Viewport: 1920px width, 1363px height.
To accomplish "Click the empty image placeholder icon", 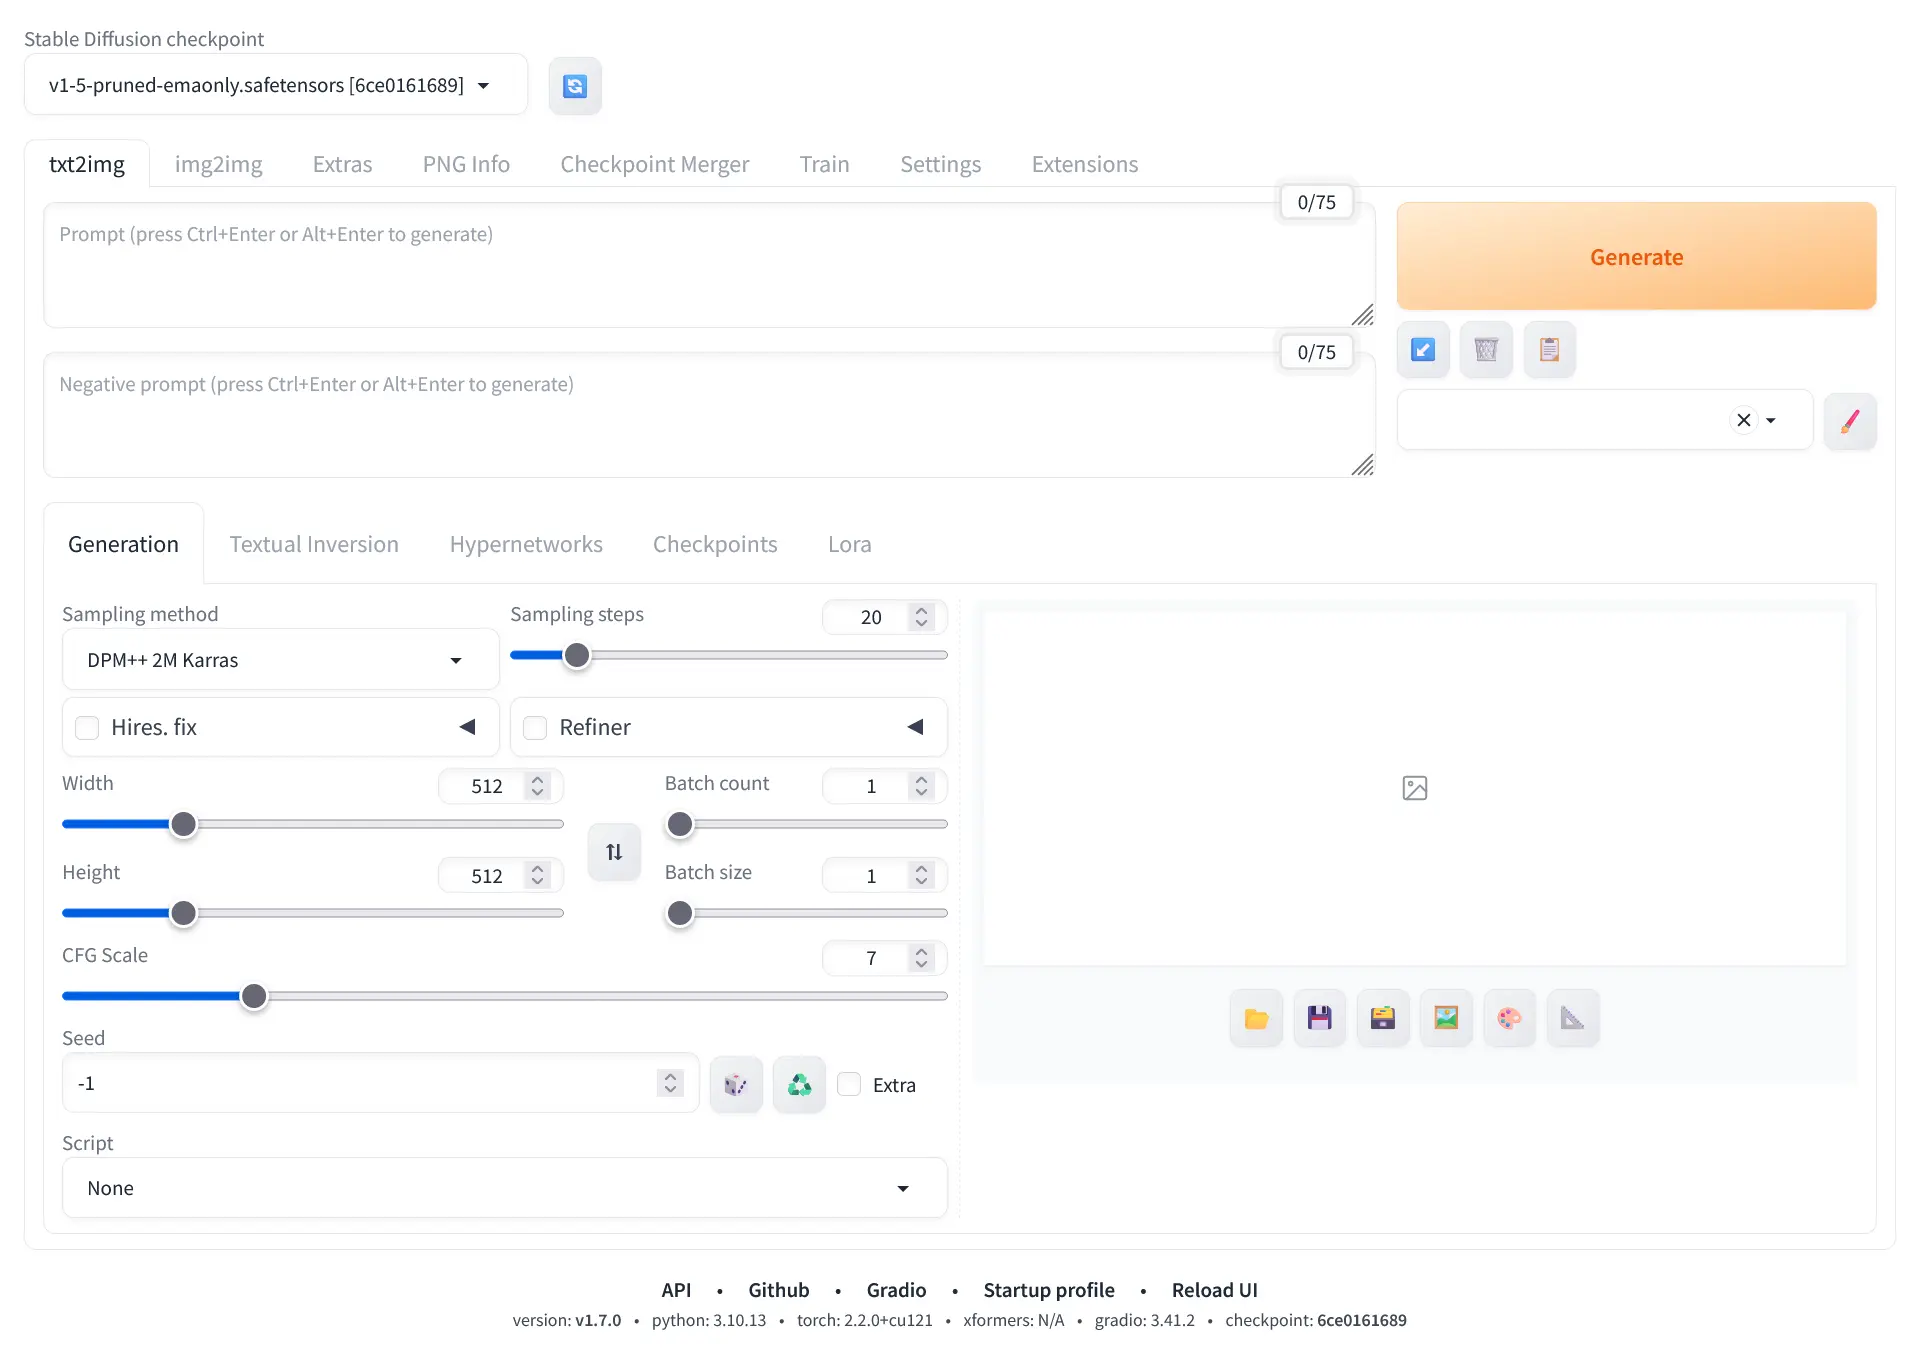I will pyautogui.click(x=1415, y=788).
